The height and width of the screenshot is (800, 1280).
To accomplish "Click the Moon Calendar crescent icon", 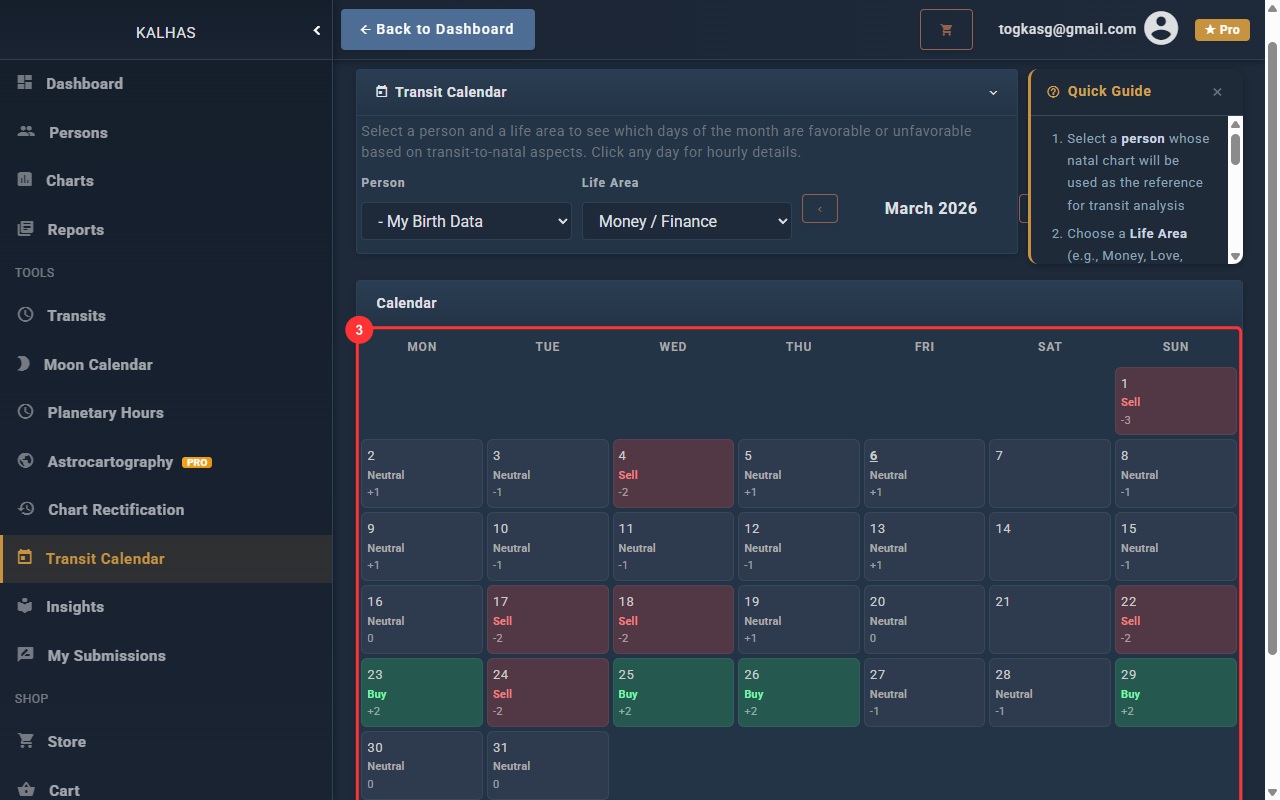I will coord(24,364).
